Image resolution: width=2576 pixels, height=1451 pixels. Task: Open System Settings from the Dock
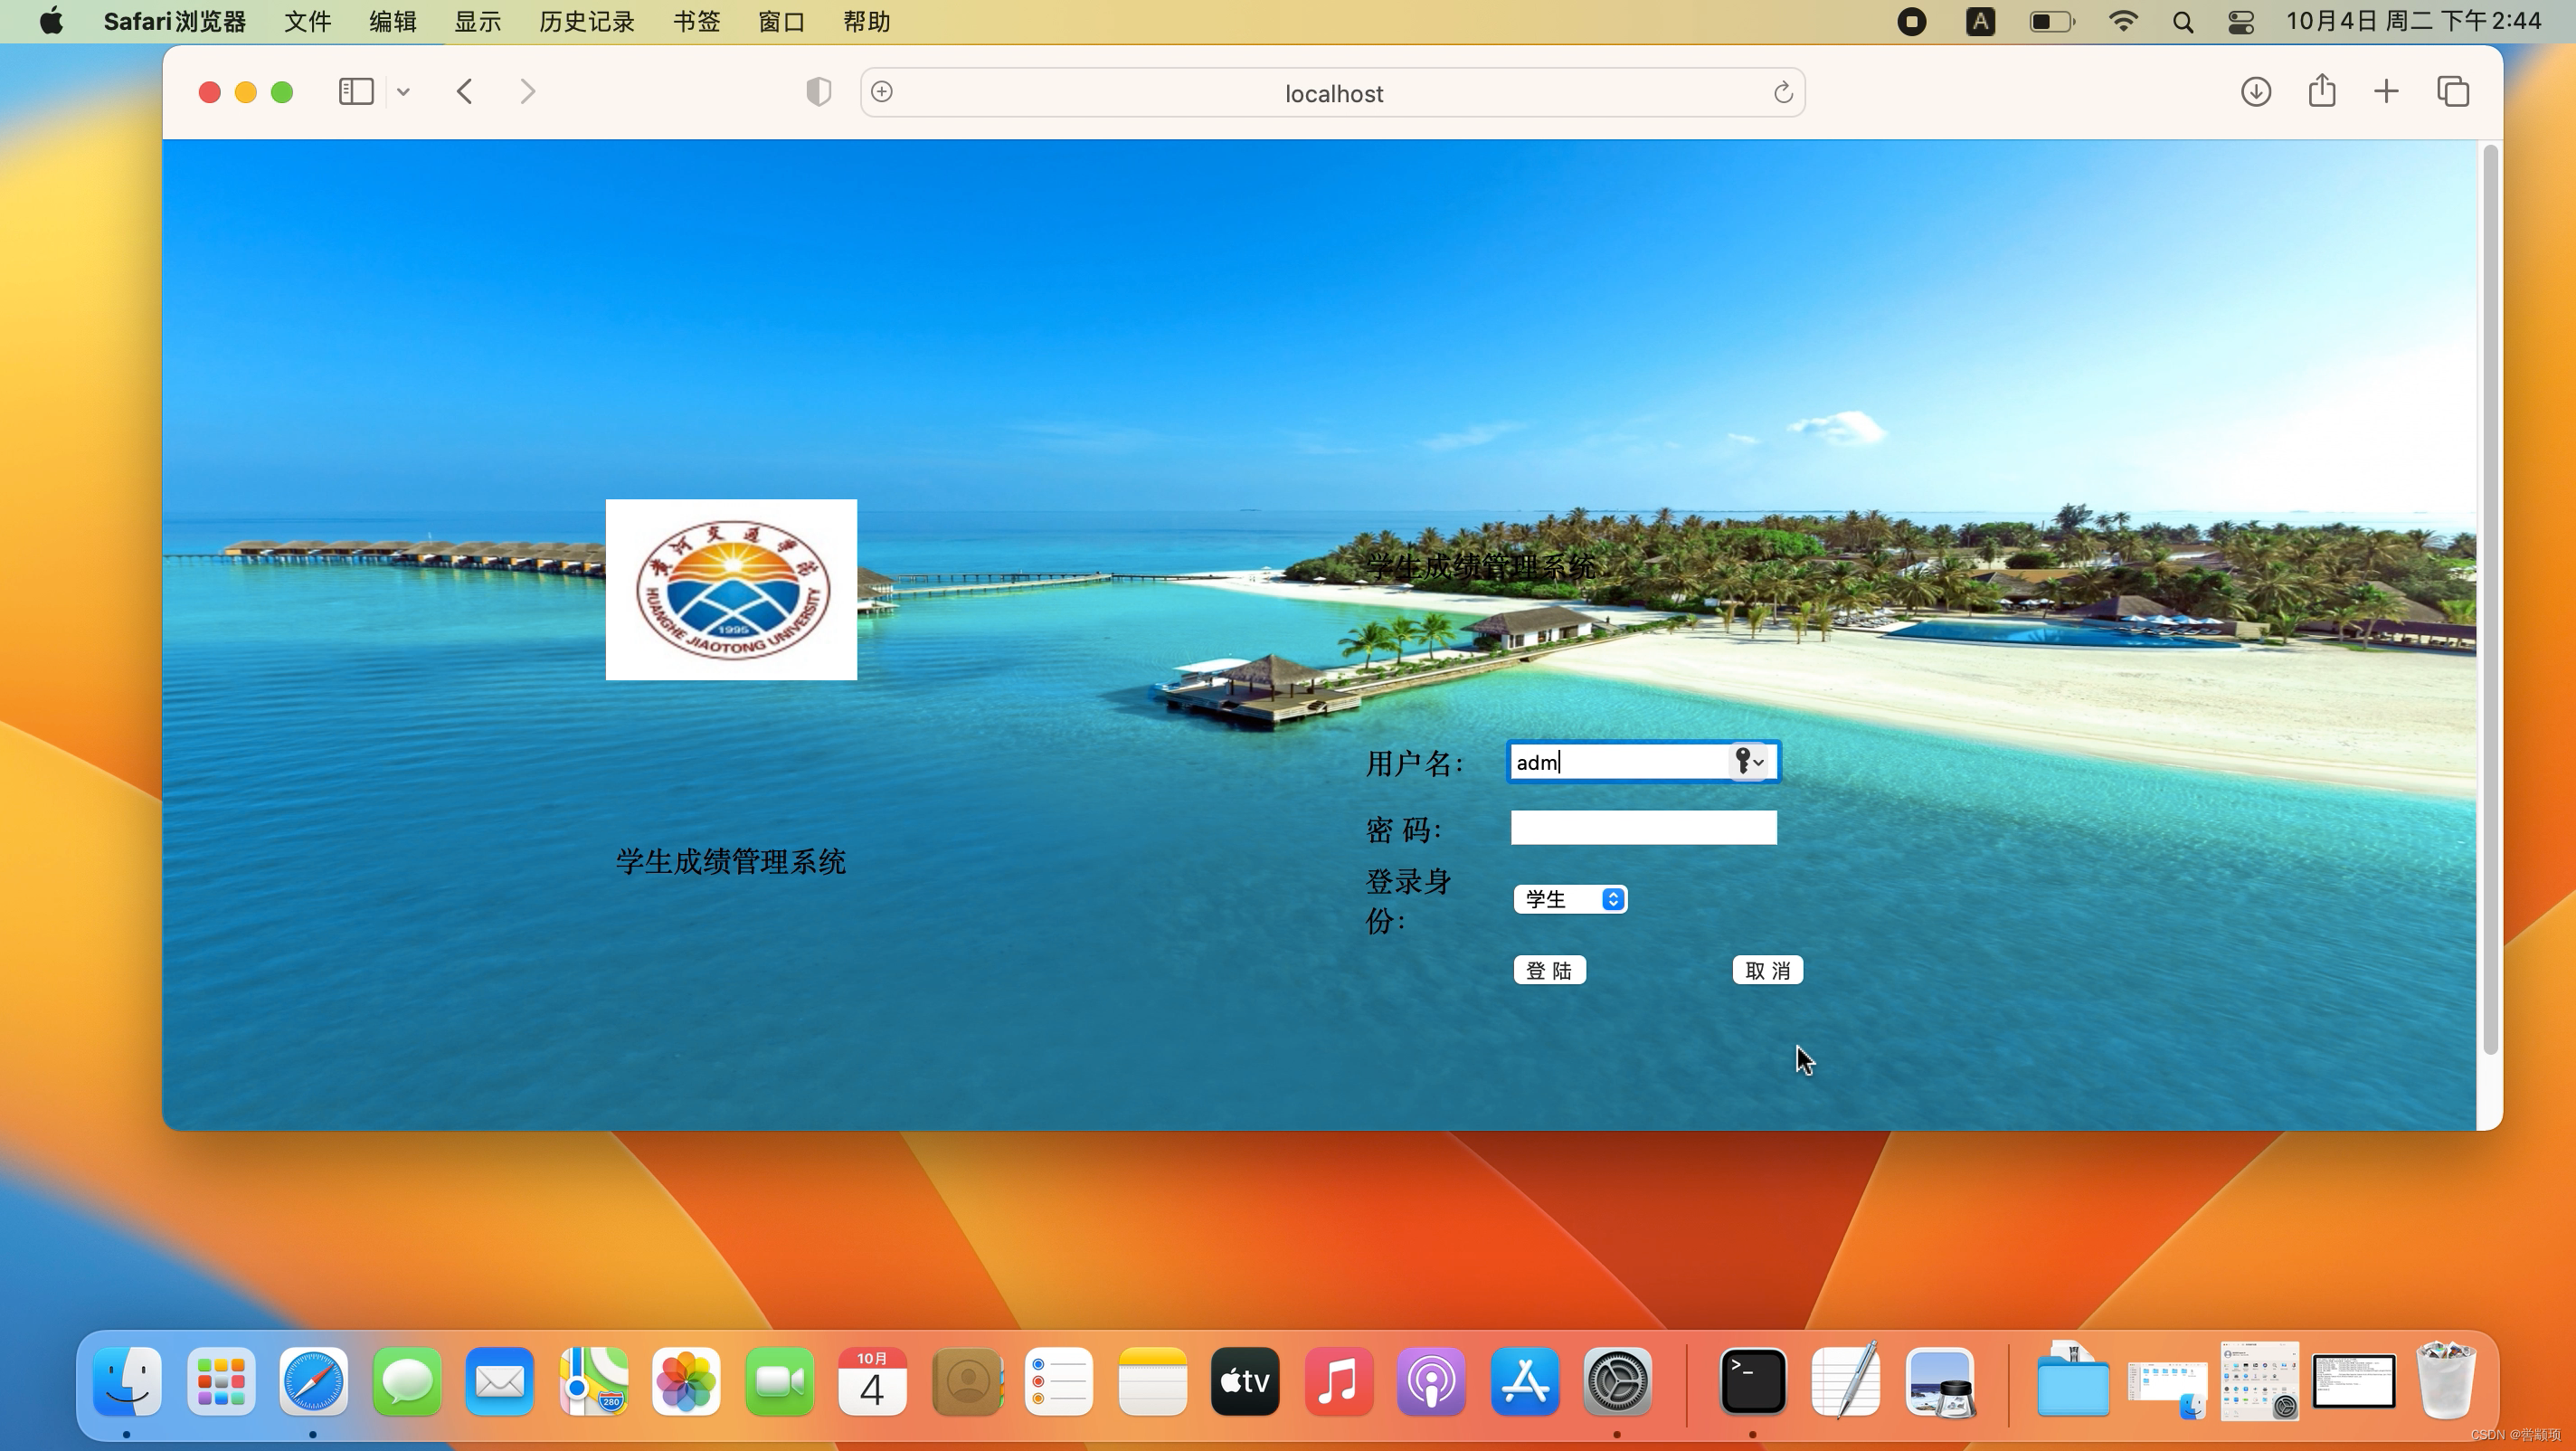coord(1617,1381)
